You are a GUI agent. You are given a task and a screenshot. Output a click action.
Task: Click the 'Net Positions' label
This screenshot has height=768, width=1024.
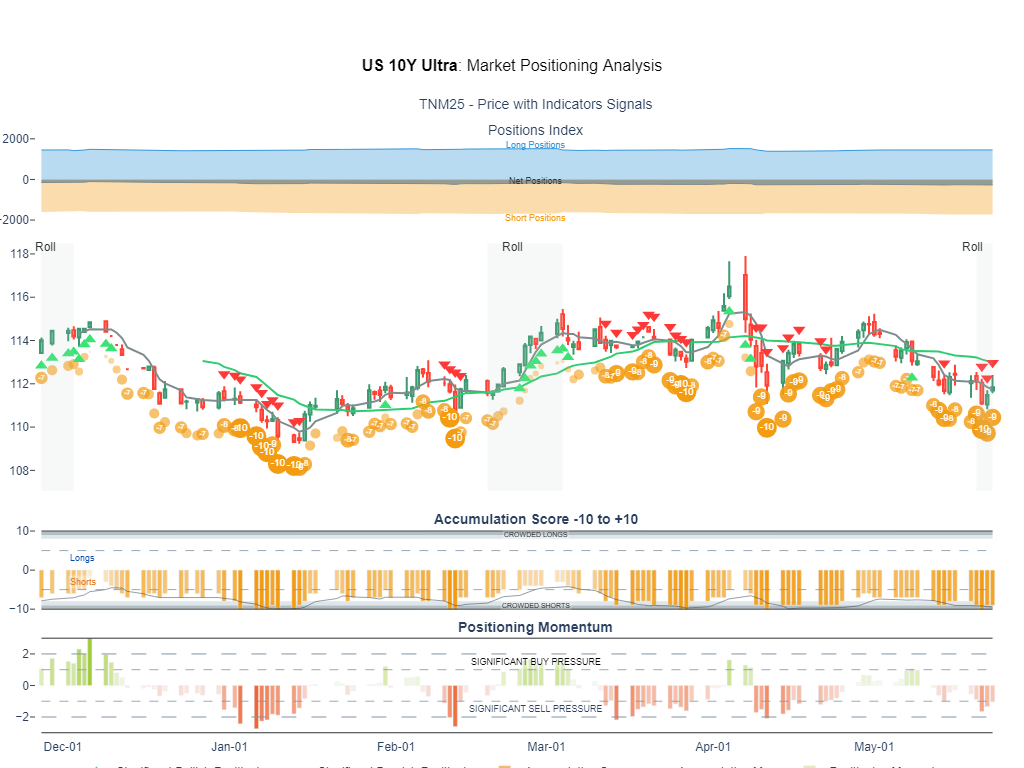(x=536, y=181)
